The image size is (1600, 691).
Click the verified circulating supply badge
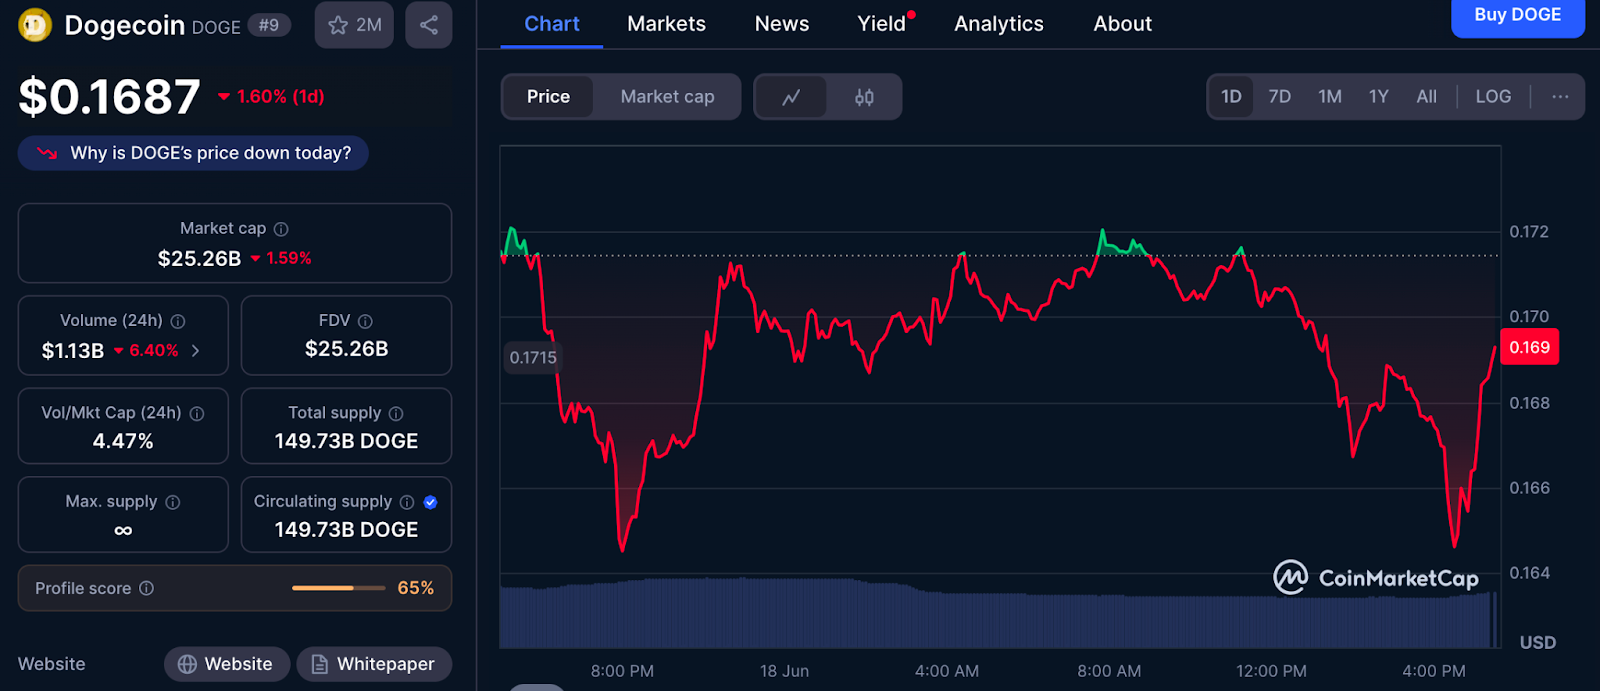[431, 502]
